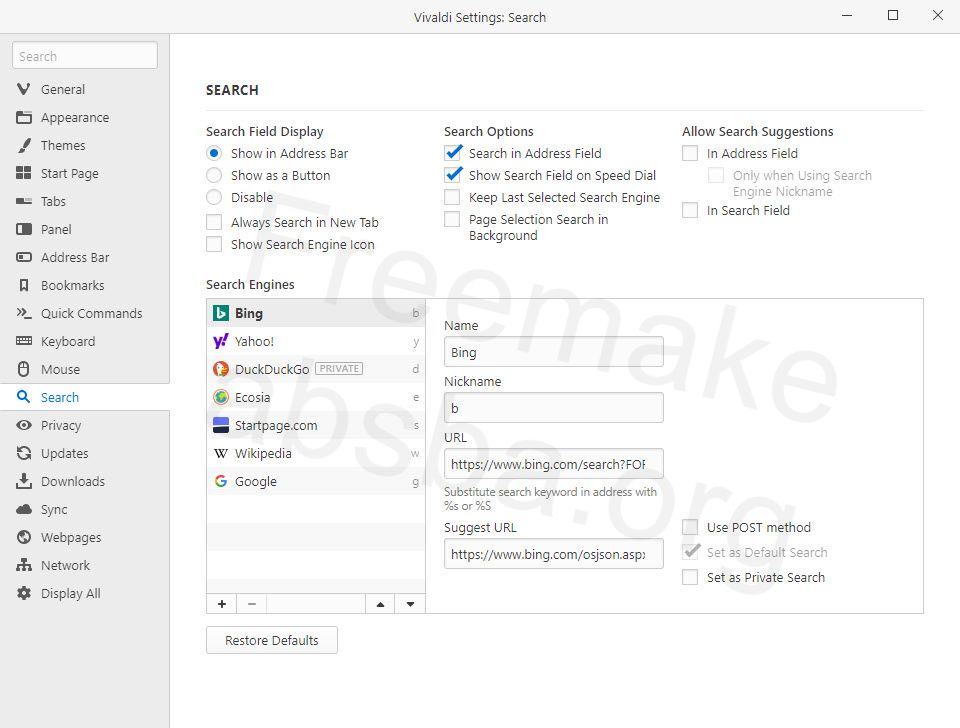The height and width of the screenshot is (728, 960).
Task: Click the Ecosia logo icon
Action: (220, 397)
